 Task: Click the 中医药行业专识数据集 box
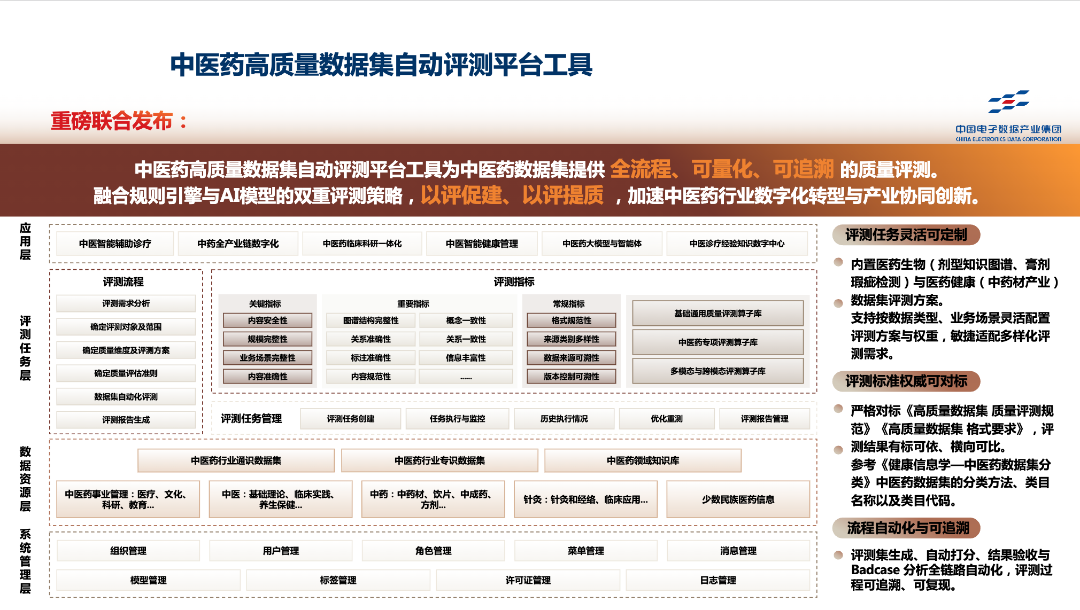pos(439,461)
